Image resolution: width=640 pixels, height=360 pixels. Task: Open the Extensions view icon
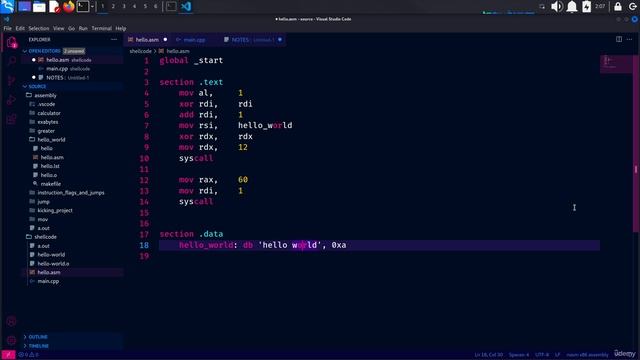11,119
